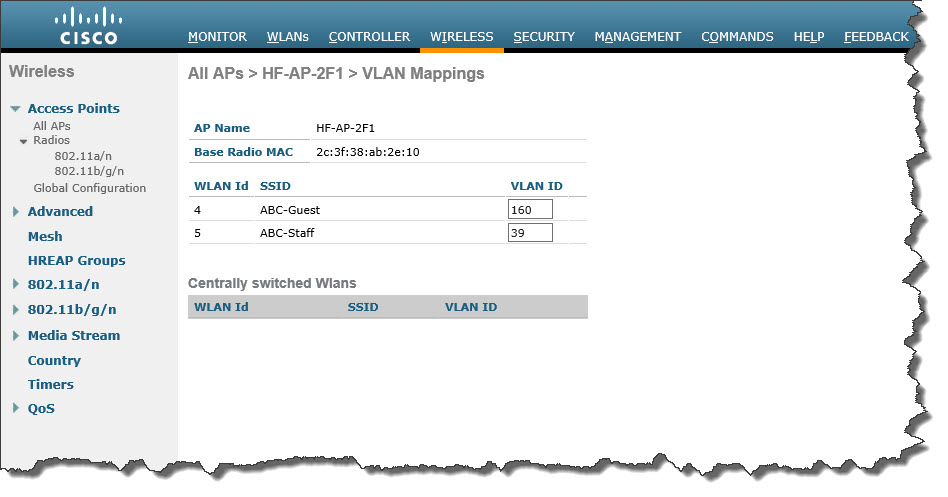
Task: Open the HELP menu
Action: tap(809, 37)
